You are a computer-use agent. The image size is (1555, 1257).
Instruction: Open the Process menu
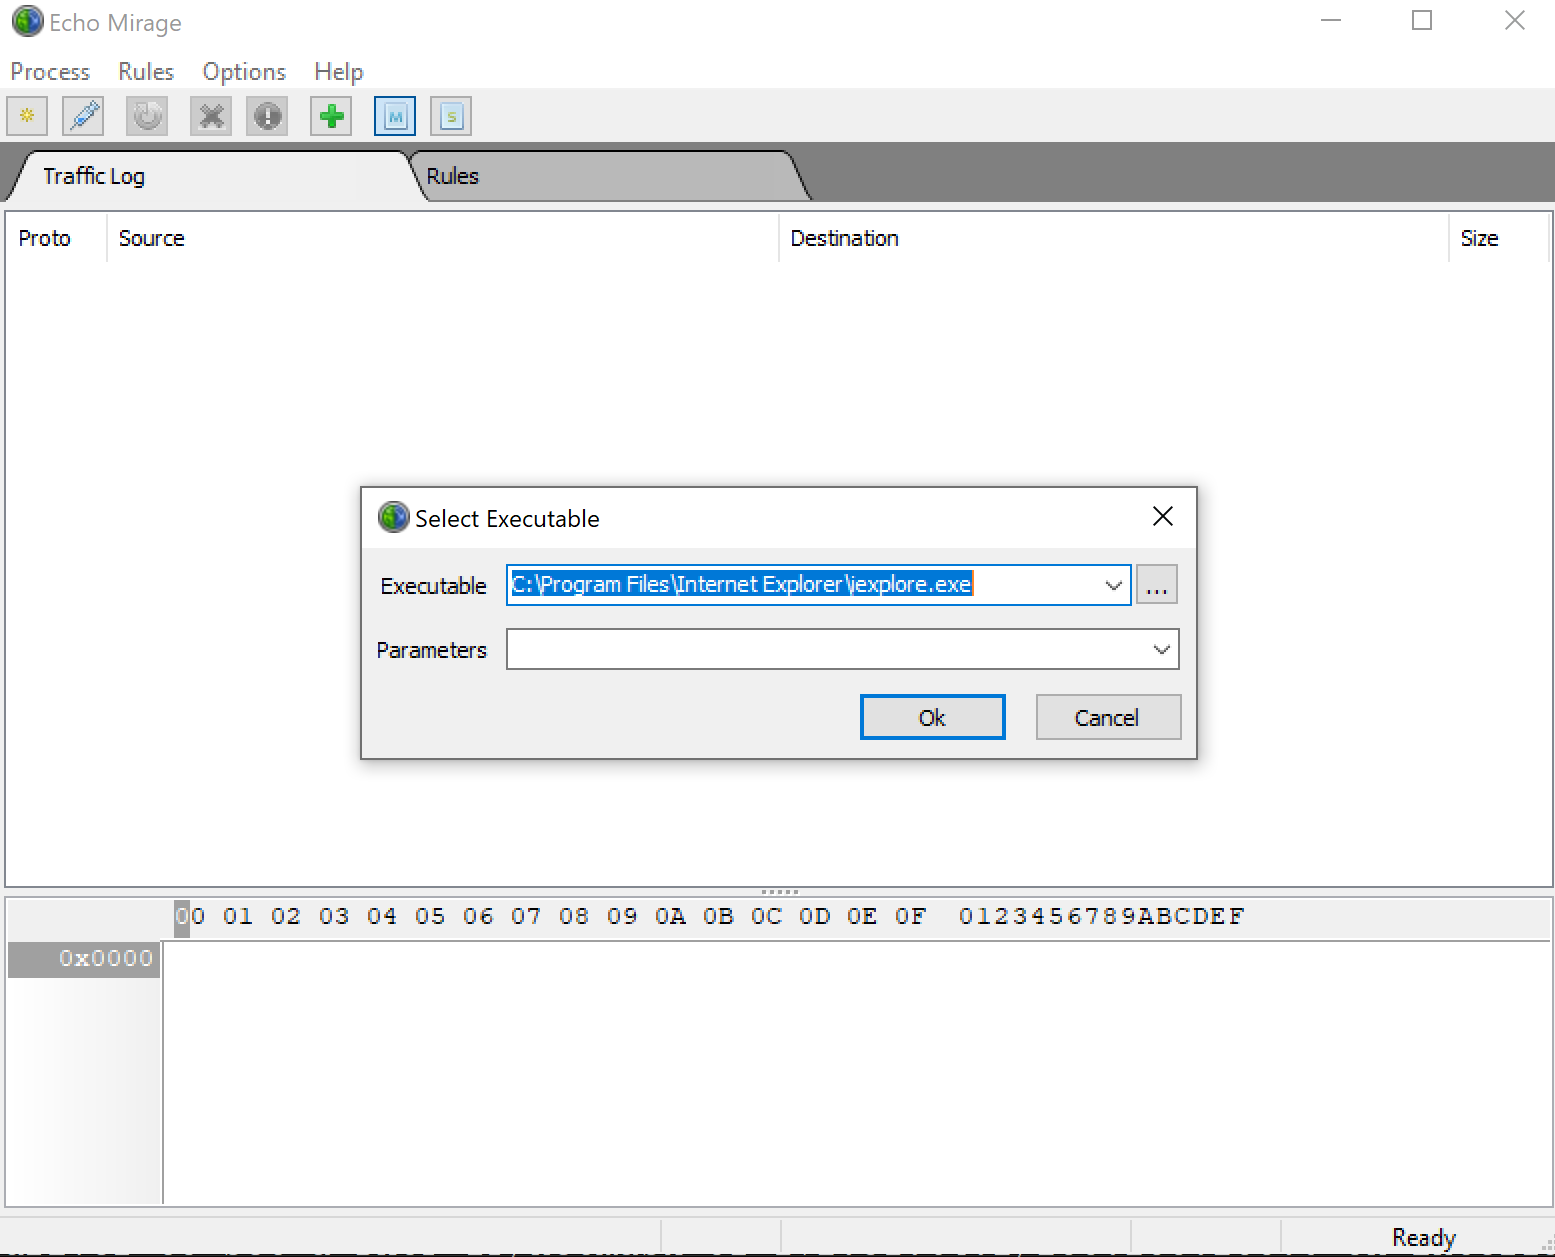tap(49, 71)
